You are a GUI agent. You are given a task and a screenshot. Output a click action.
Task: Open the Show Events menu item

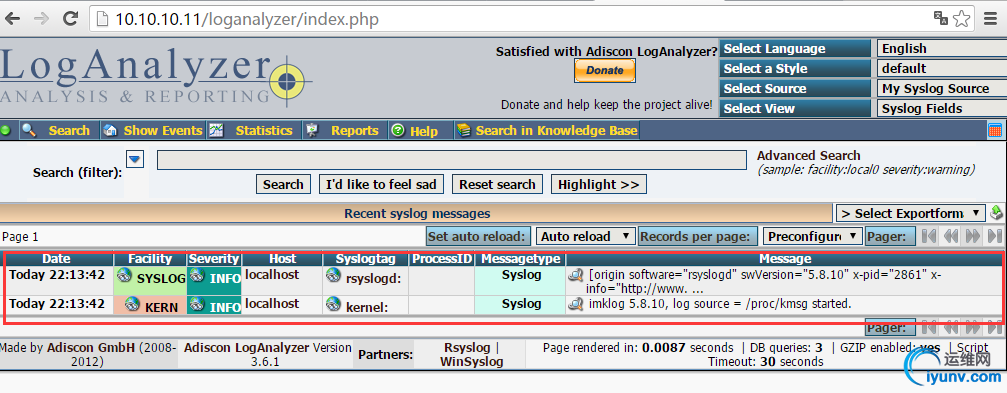154,130
